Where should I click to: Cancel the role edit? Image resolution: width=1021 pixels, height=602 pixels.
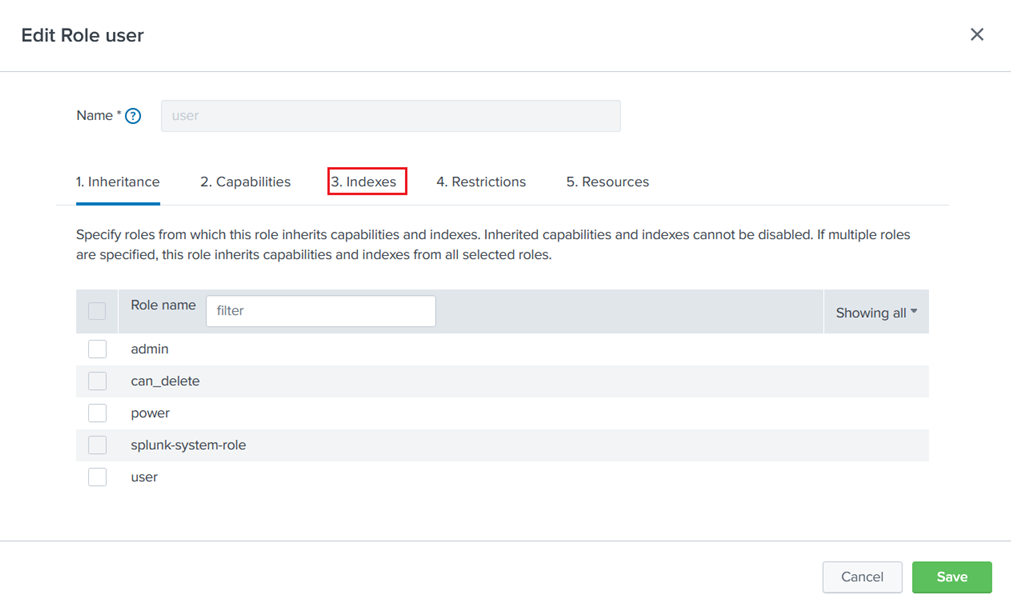(x=861, y=577)
